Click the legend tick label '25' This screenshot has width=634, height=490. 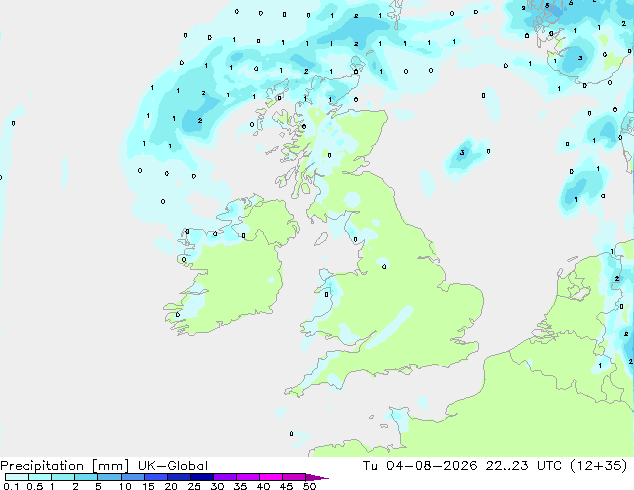(x=194, y=486)
